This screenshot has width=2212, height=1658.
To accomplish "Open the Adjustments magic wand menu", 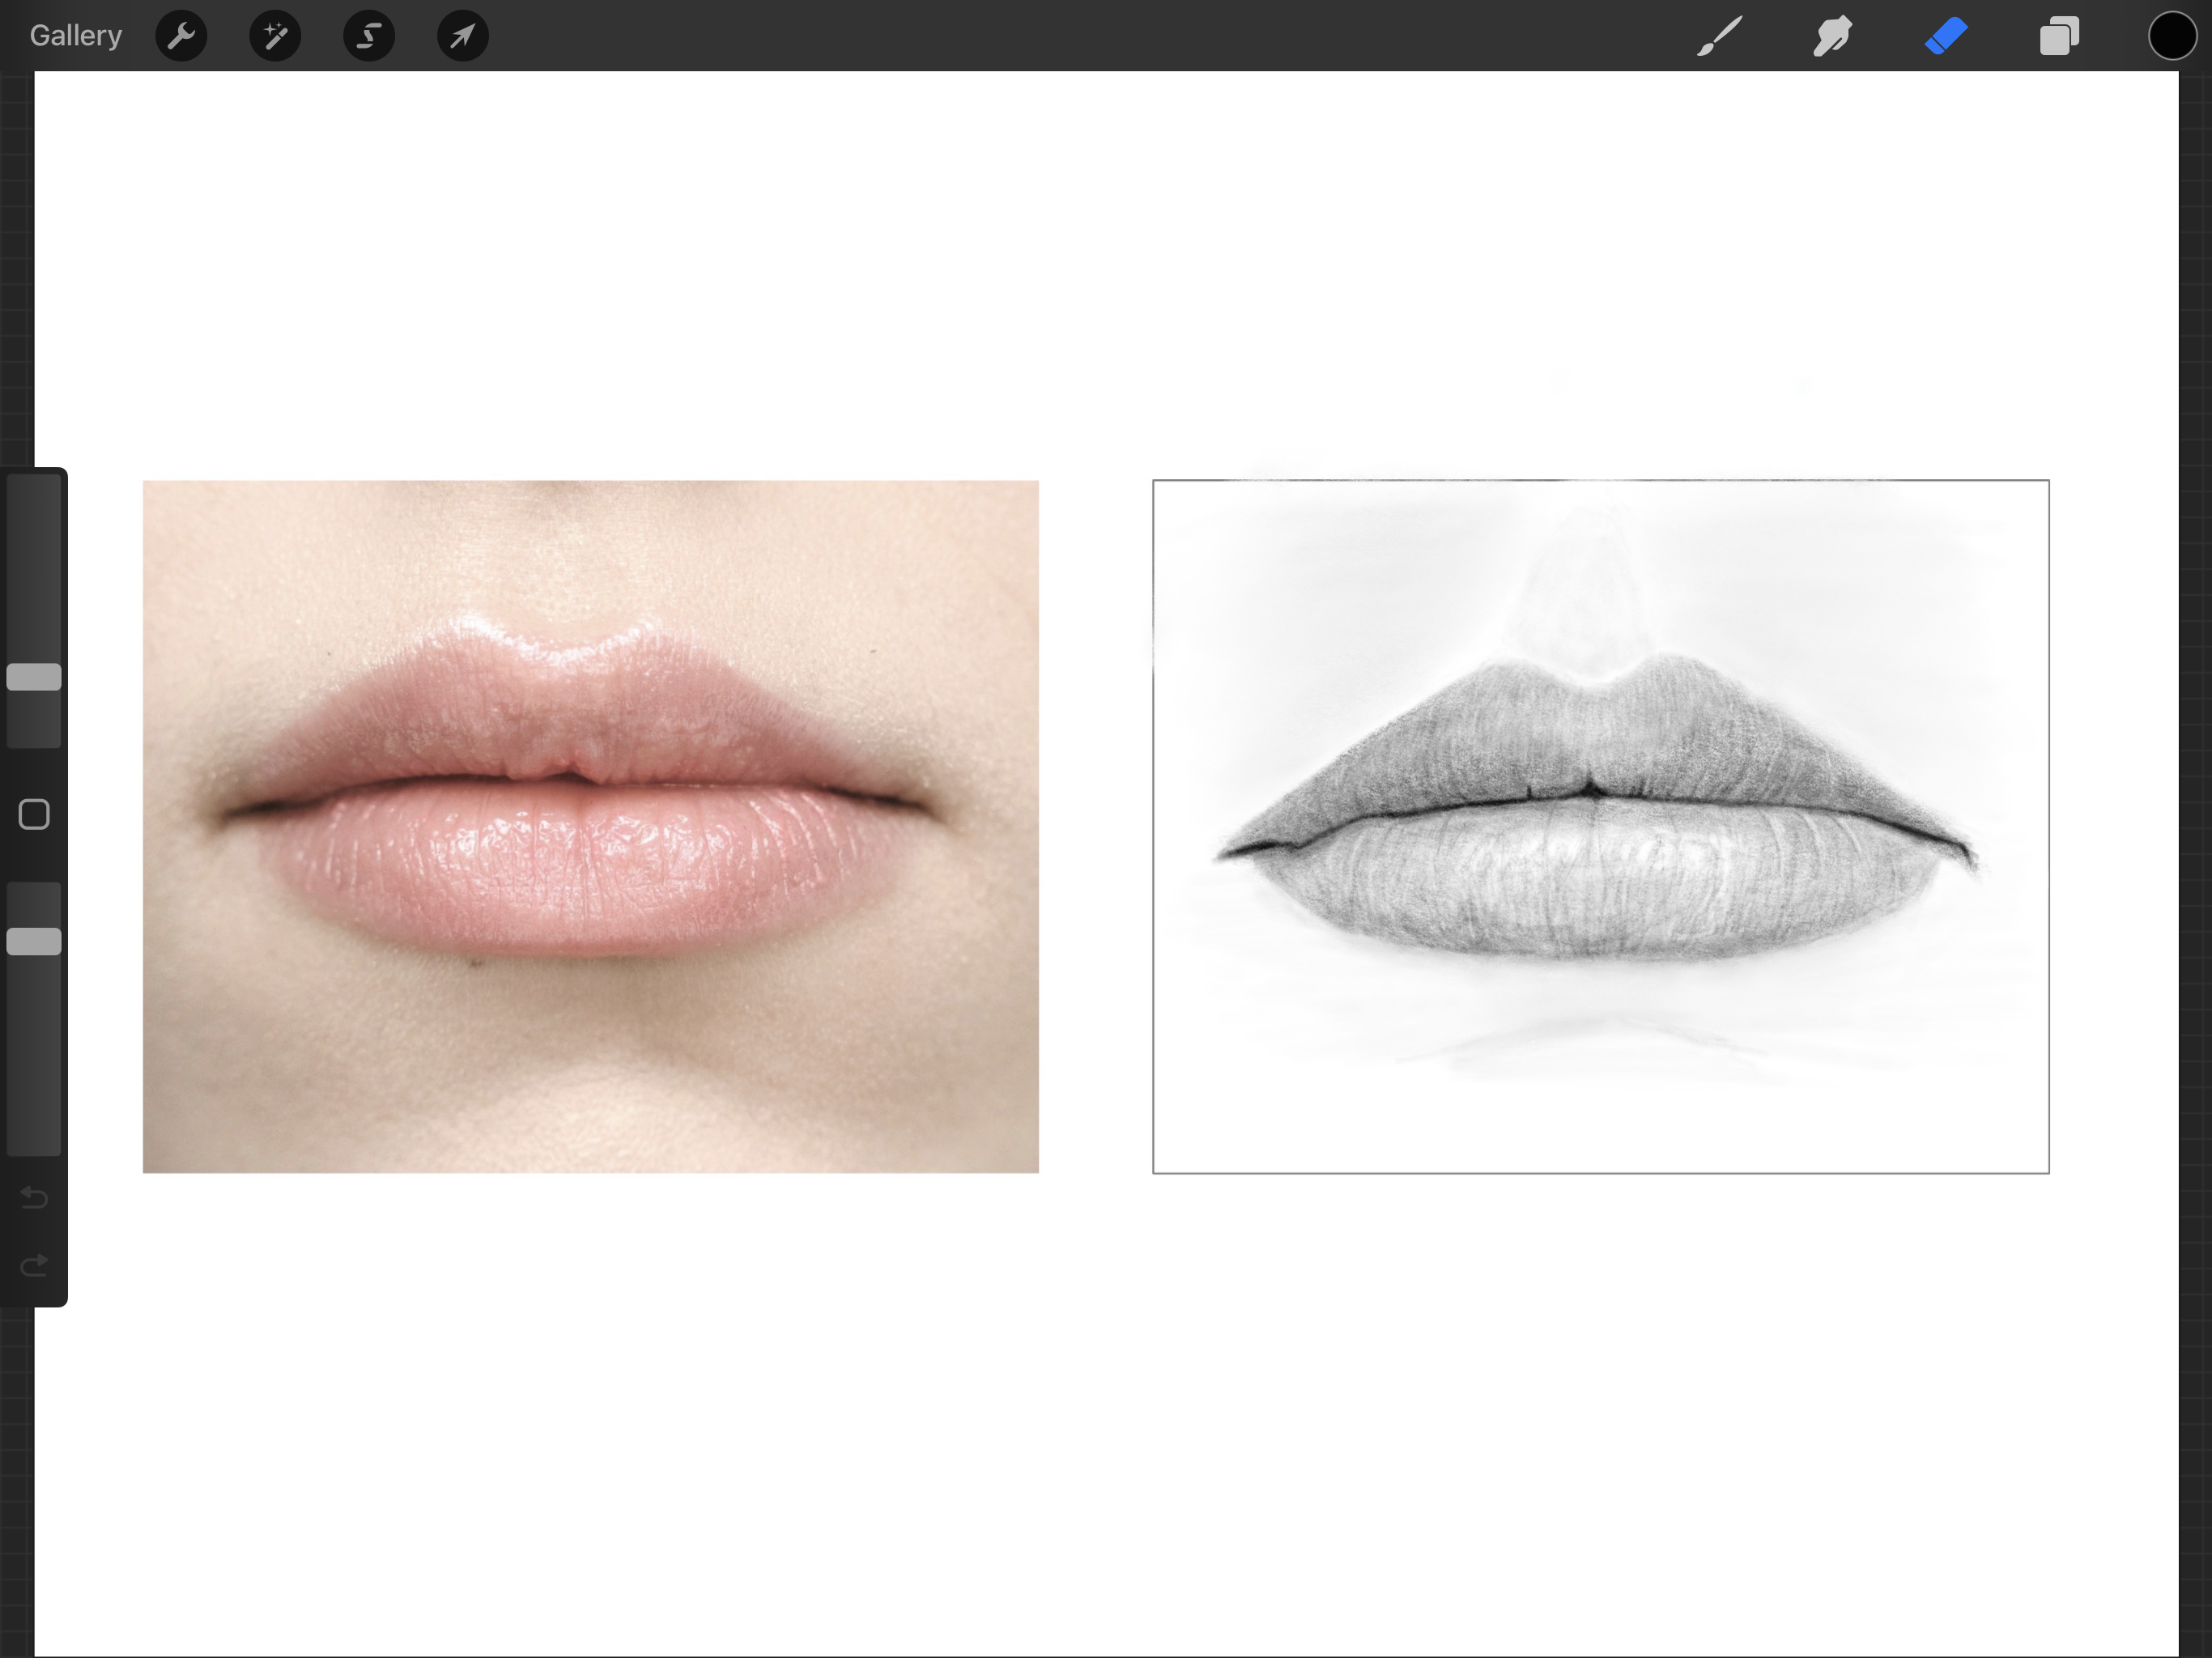I will click(275, 36).
